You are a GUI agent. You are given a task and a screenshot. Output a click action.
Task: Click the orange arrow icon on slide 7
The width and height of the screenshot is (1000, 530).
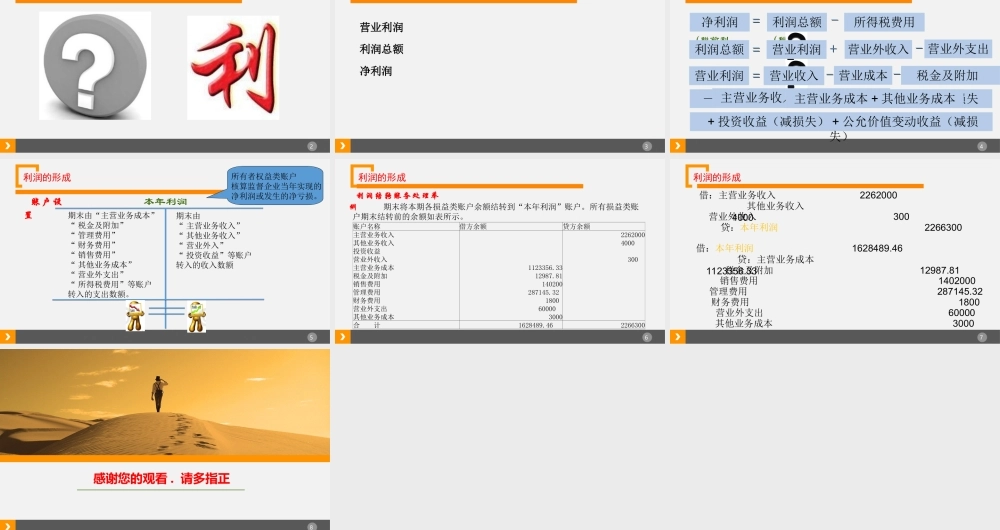pyautogui.click(x=677, y=337)
